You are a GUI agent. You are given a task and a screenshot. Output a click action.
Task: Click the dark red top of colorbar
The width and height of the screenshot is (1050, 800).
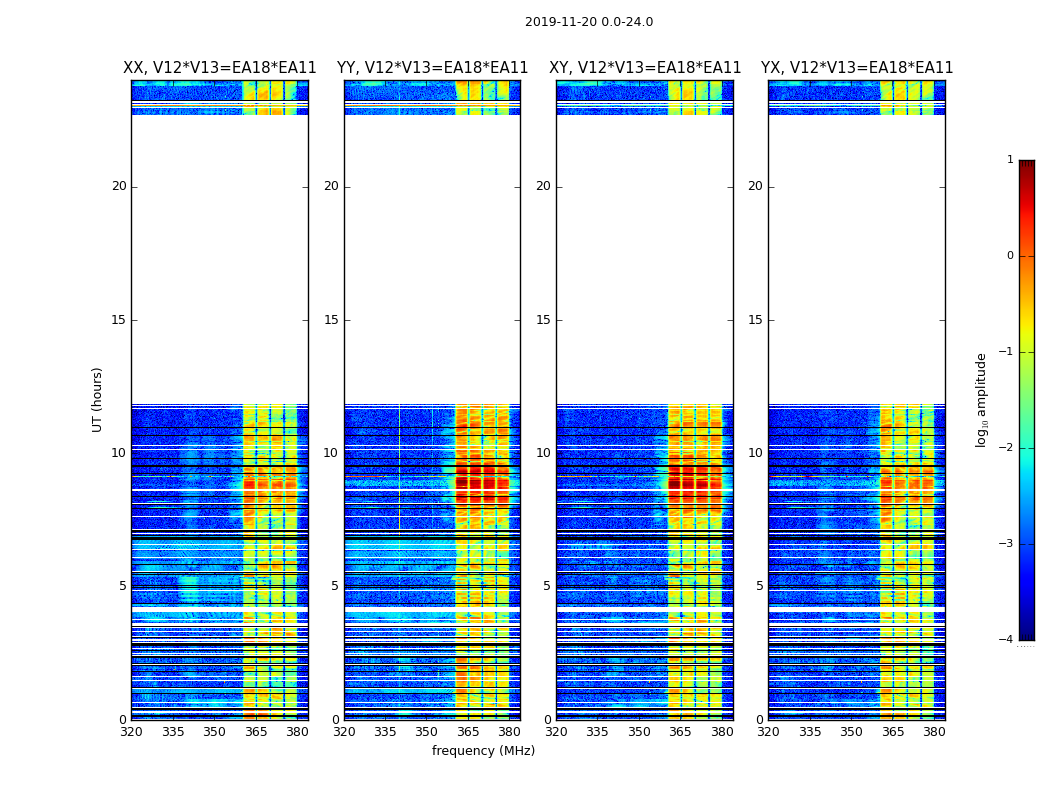tap(1027, 165)
